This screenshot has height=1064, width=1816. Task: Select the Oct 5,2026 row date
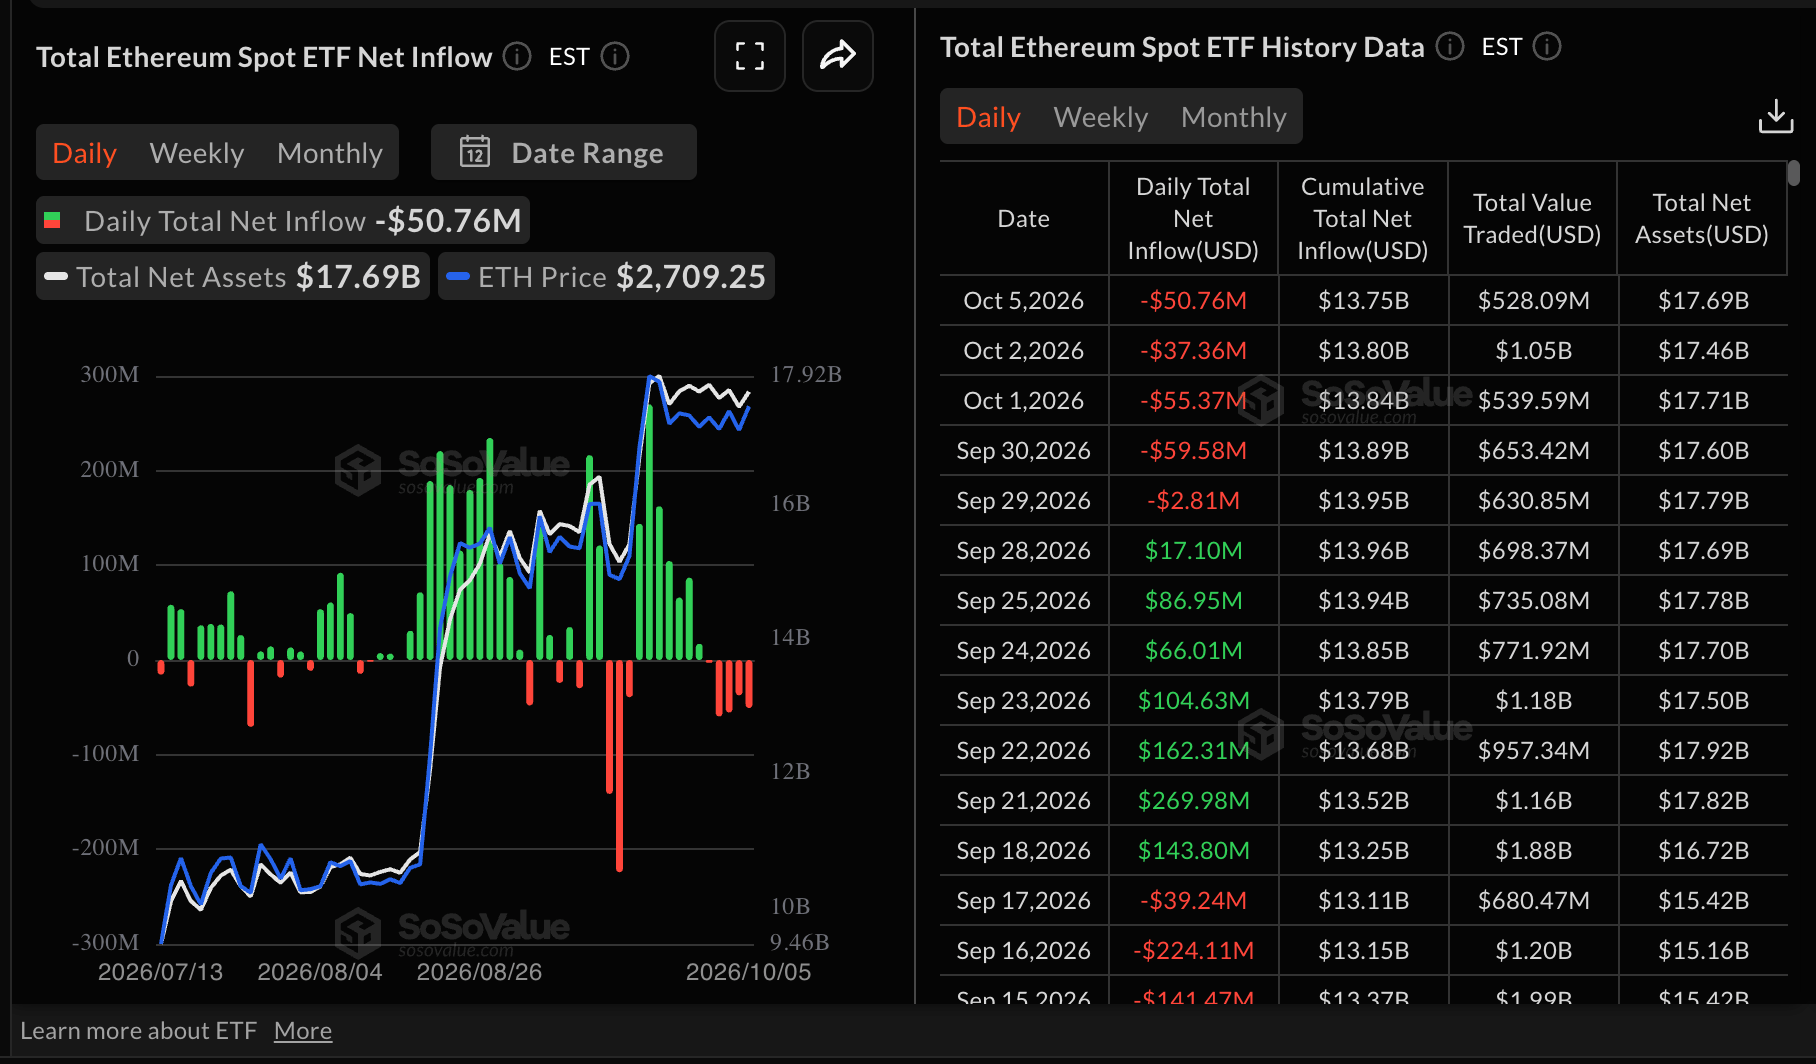coord(1024,300)
